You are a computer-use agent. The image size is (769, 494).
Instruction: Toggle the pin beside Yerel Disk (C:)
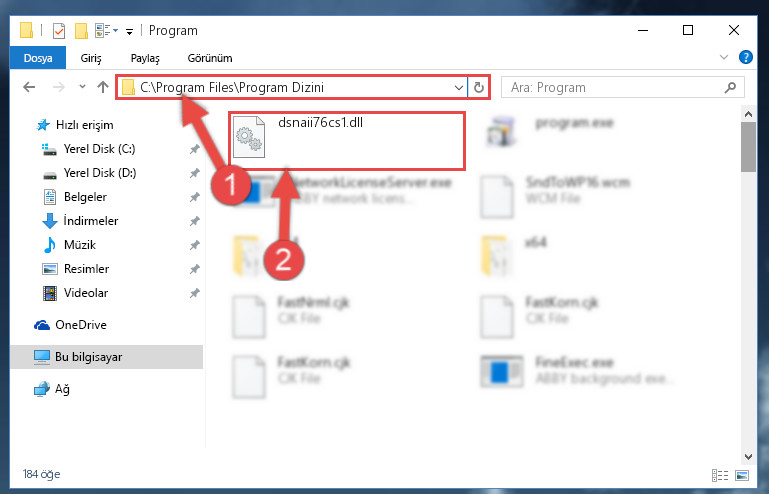[195, 149]
